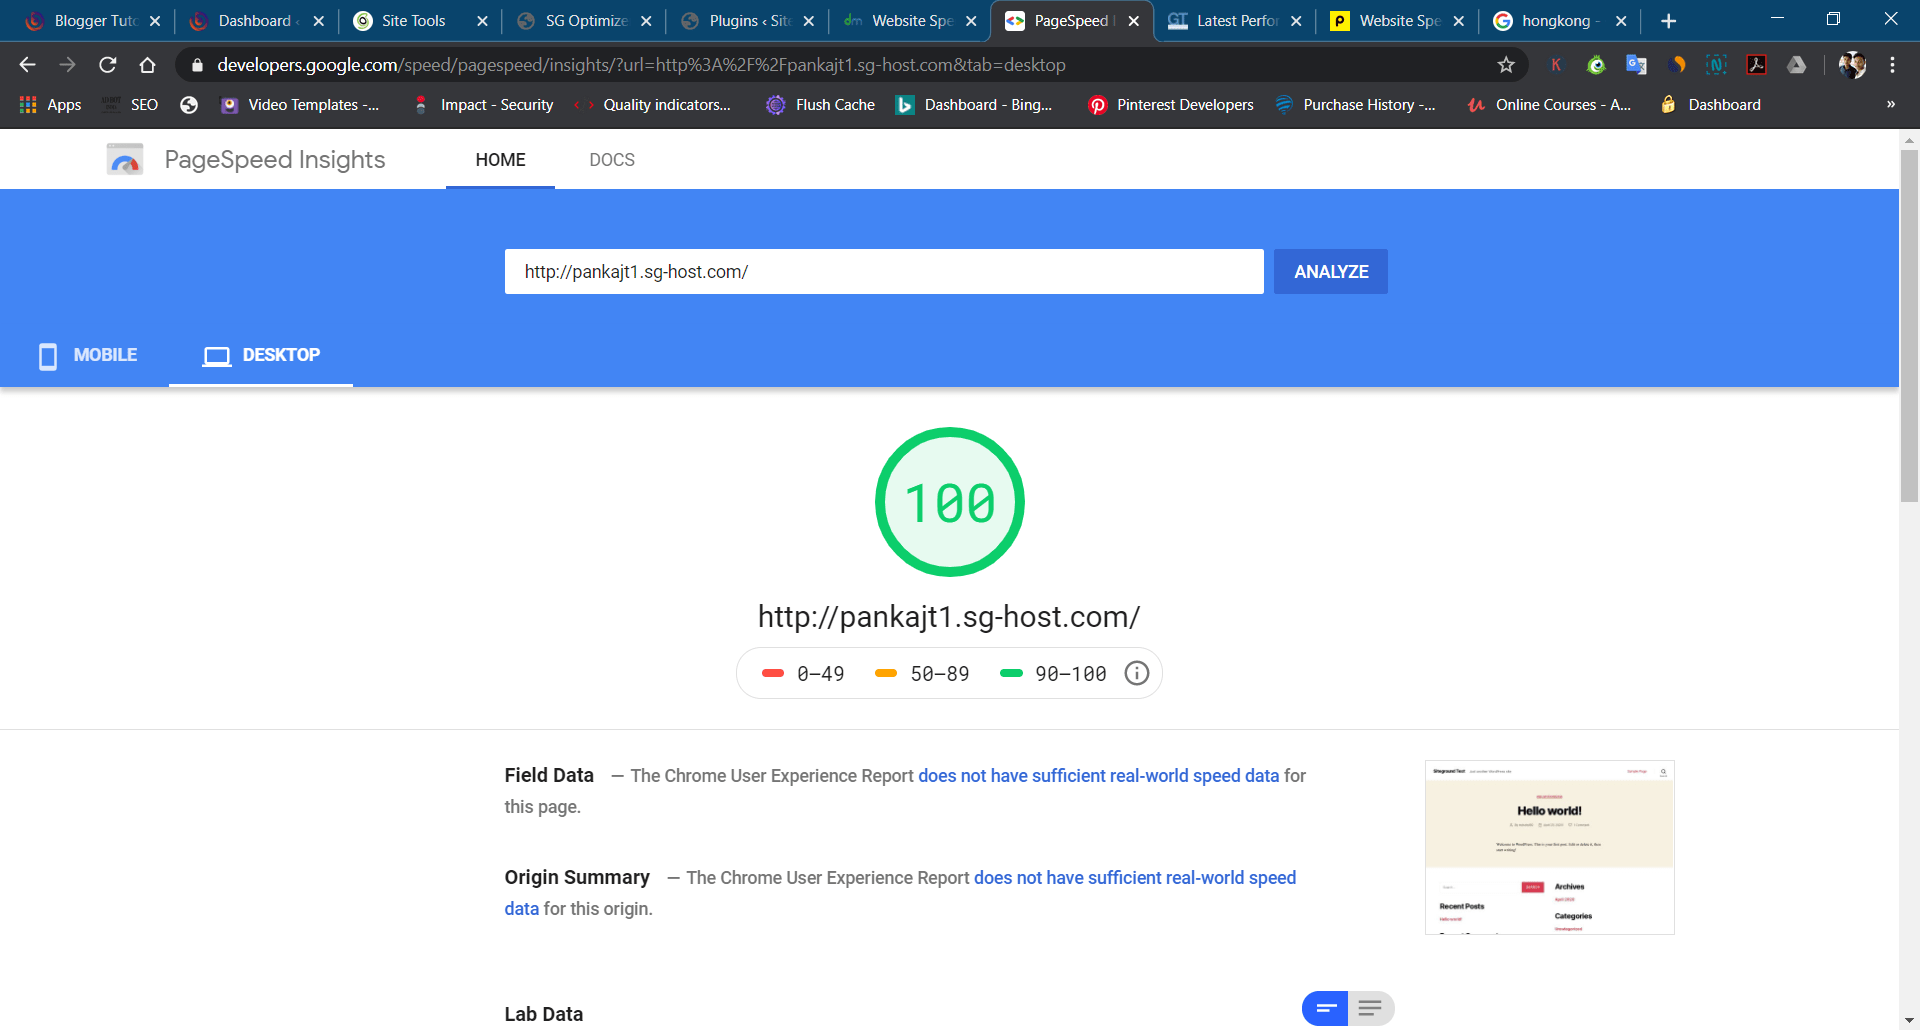This screenshot has height=1030, width=1920.
Task: Open the green circular extension icon
Action: 1596,65
